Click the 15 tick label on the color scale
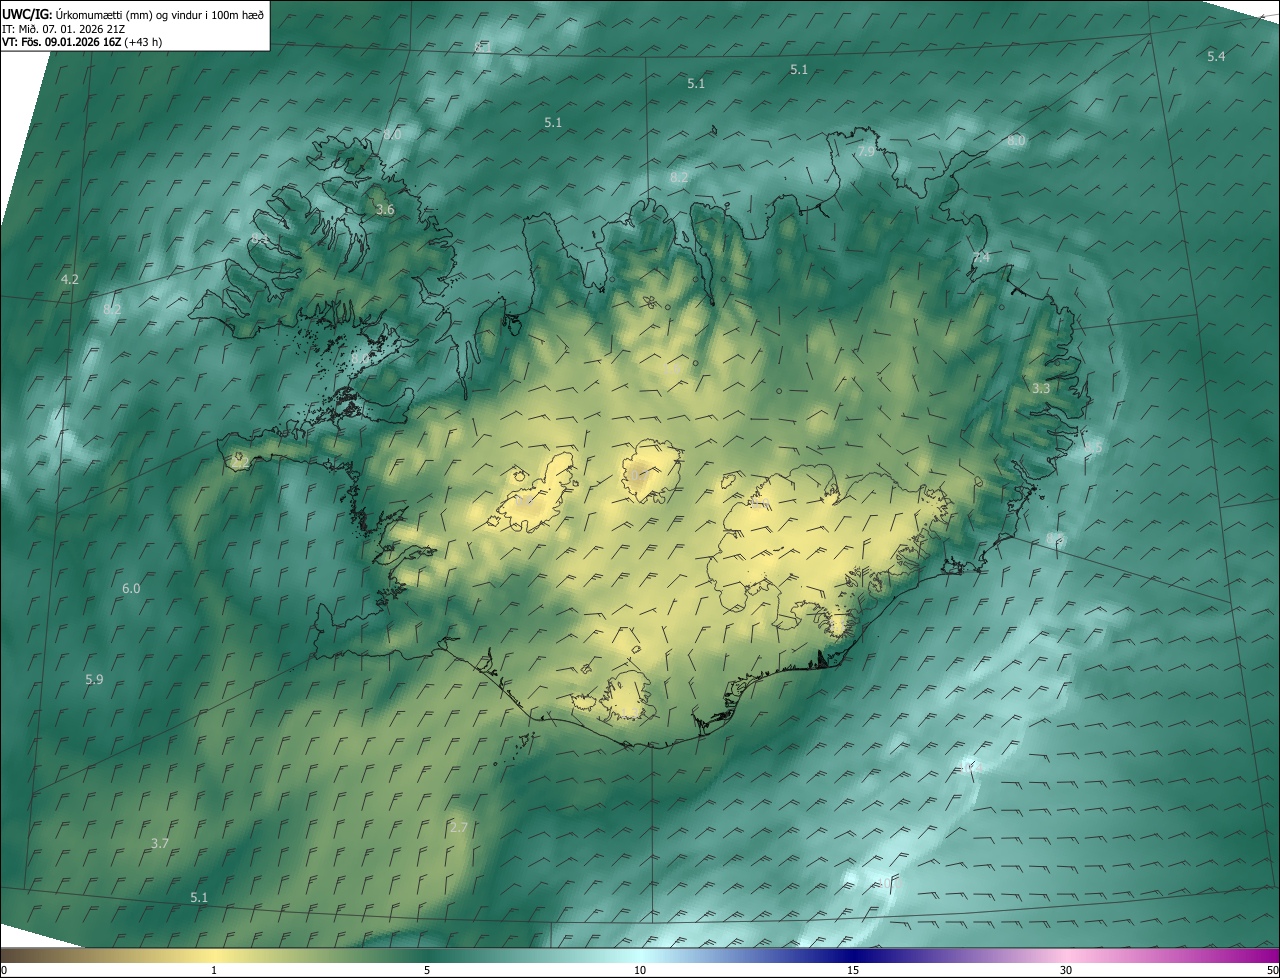The height and width of the screenshot is (978, 1280). pos(853,970)
